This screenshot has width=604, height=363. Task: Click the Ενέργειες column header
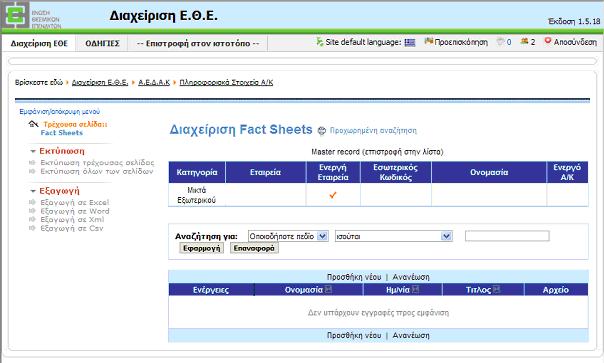[211, 290]
